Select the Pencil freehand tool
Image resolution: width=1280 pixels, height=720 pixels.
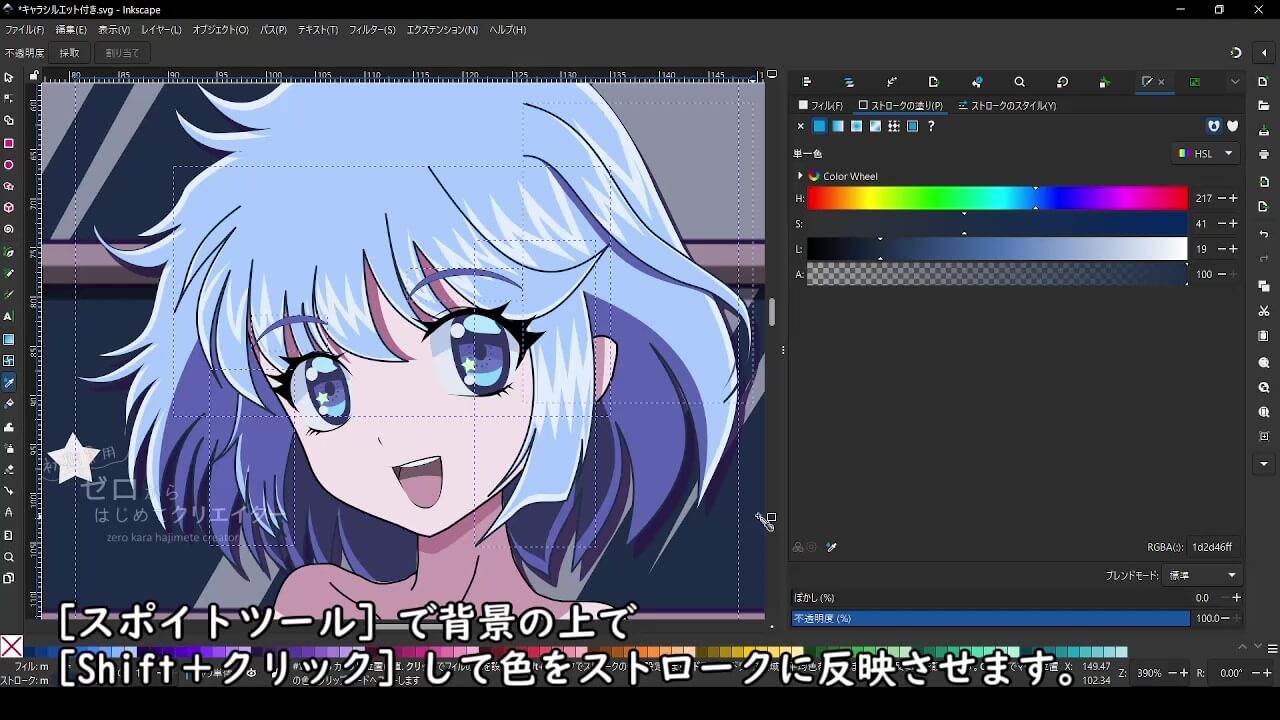9,273
